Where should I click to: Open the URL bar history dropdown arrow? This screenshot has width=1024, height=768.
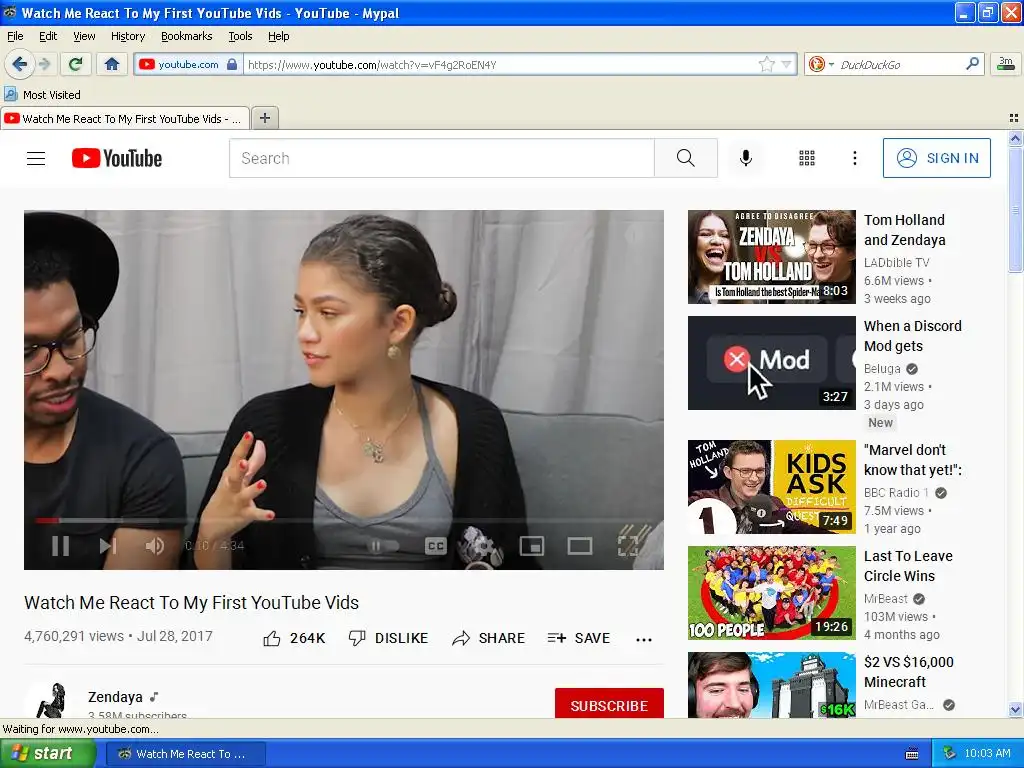[x=786, y=64]
